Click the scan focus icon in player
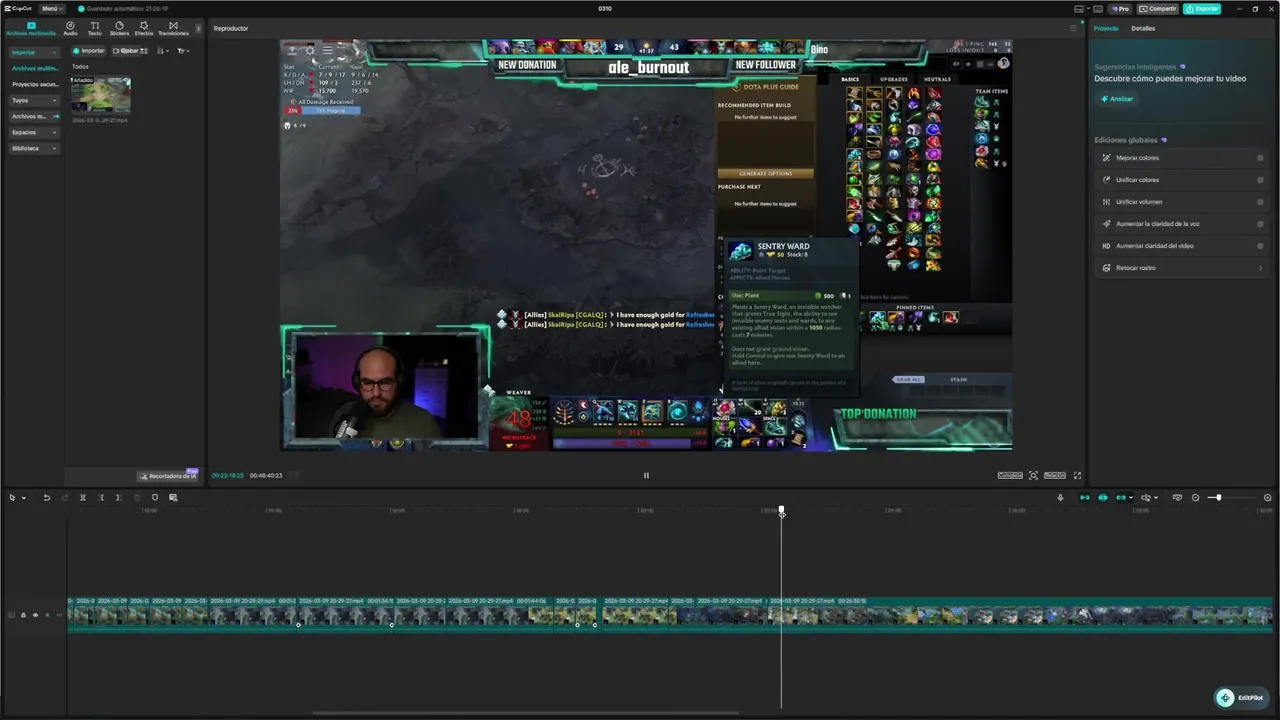Viewport: 1280px width, 720px height. tap(1033, 475)
